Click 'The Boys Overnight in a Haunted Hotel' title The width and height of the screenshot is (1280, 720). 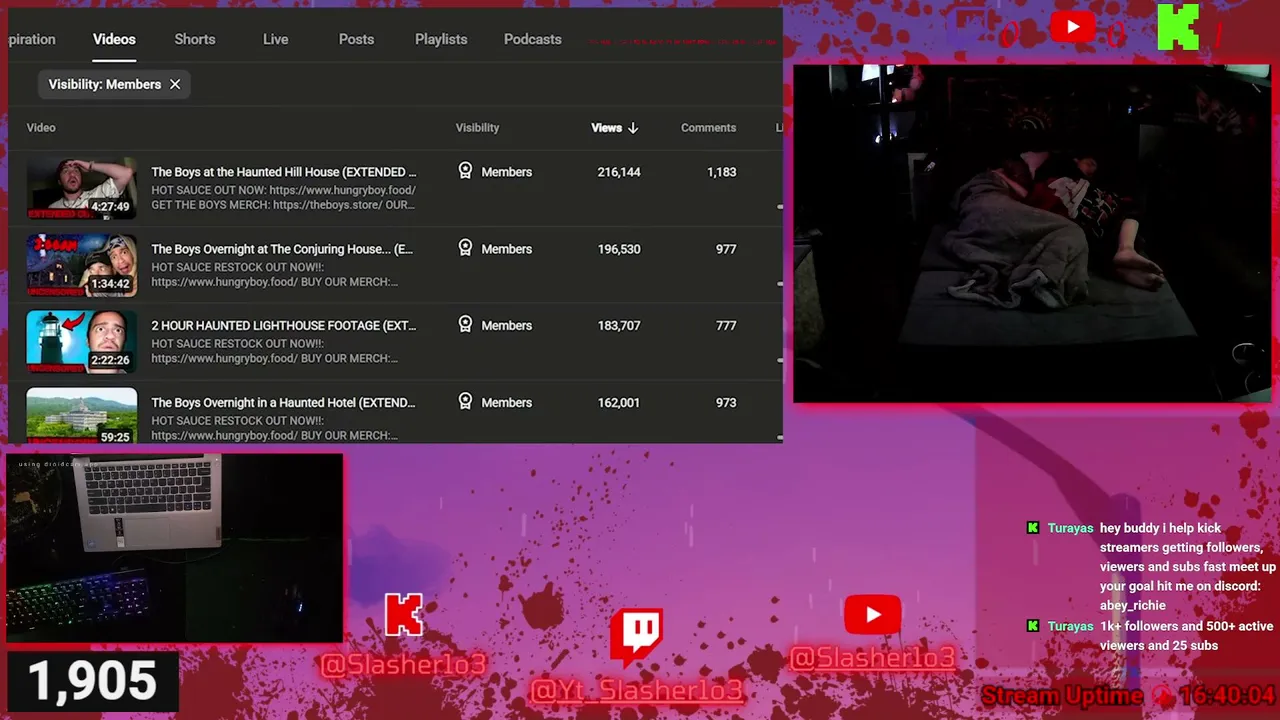[283, 402]
